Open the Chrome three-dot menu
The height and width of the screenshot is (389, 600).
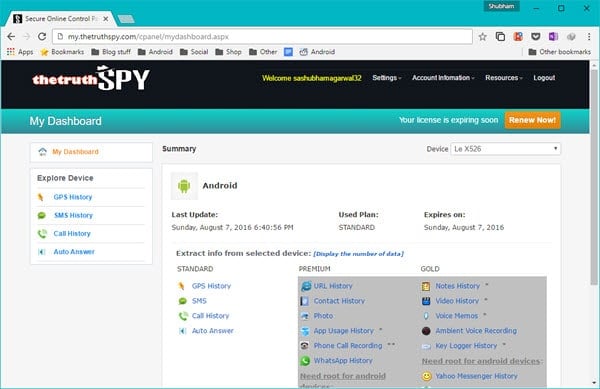pos(589,37)
